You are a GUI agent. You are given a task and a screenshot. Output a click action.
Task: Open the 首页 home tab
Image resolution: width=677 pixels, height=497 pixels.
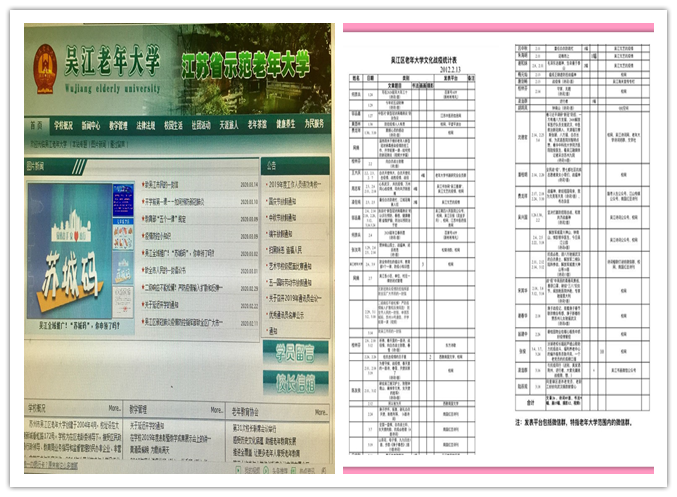(x=36, y=125)
